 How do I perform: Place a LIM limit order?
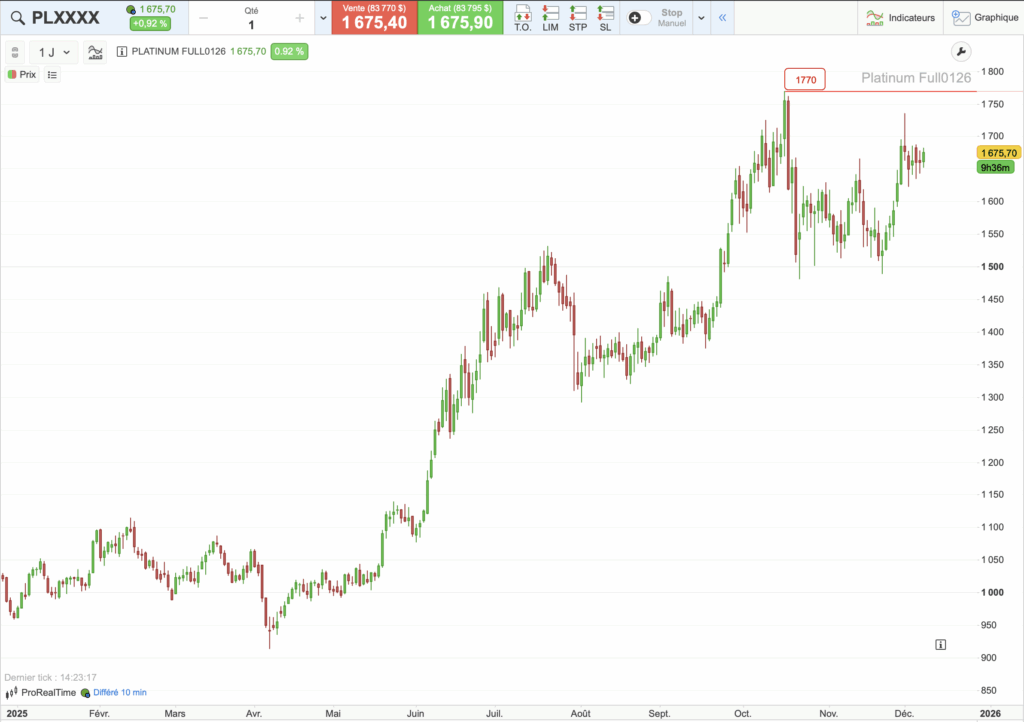[550, 18]
